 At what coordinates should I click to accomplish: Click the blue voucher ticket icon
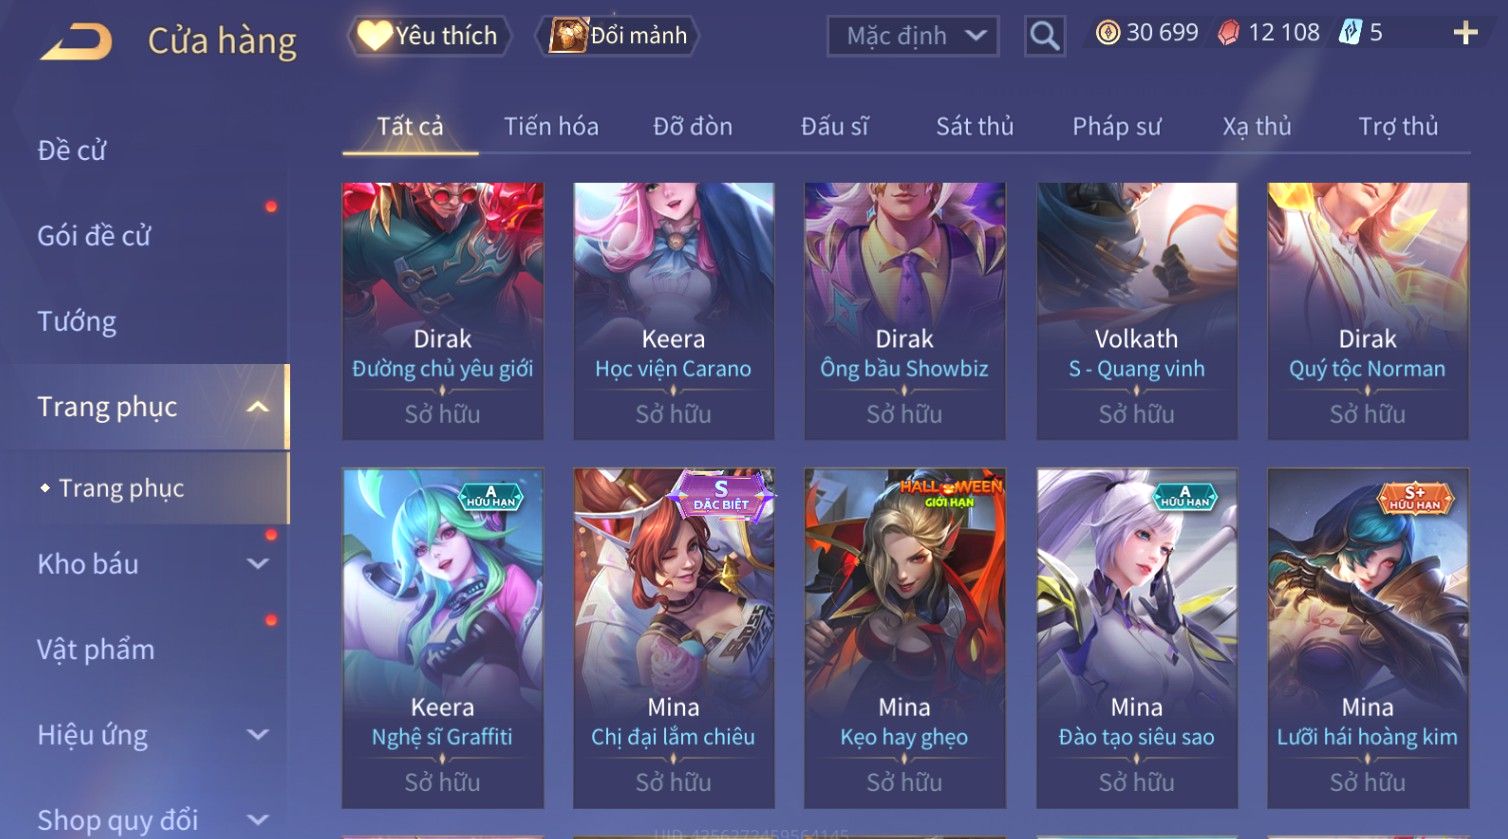(1350, 33)
